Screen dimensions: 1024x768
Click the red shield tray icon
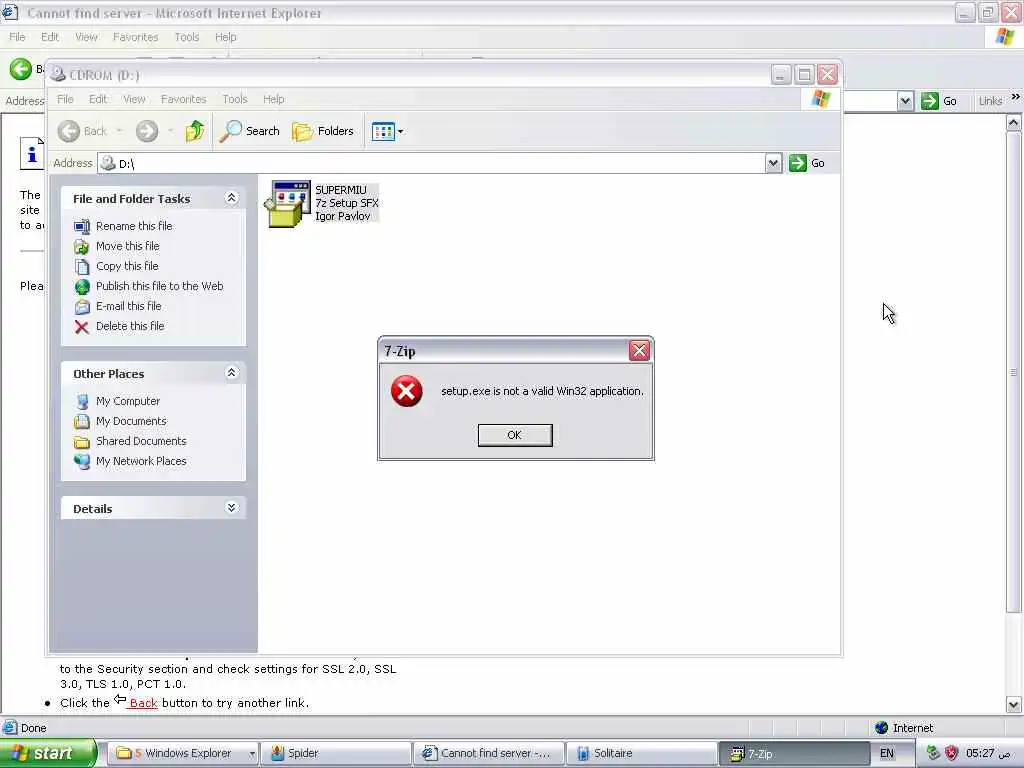(952, 753)
